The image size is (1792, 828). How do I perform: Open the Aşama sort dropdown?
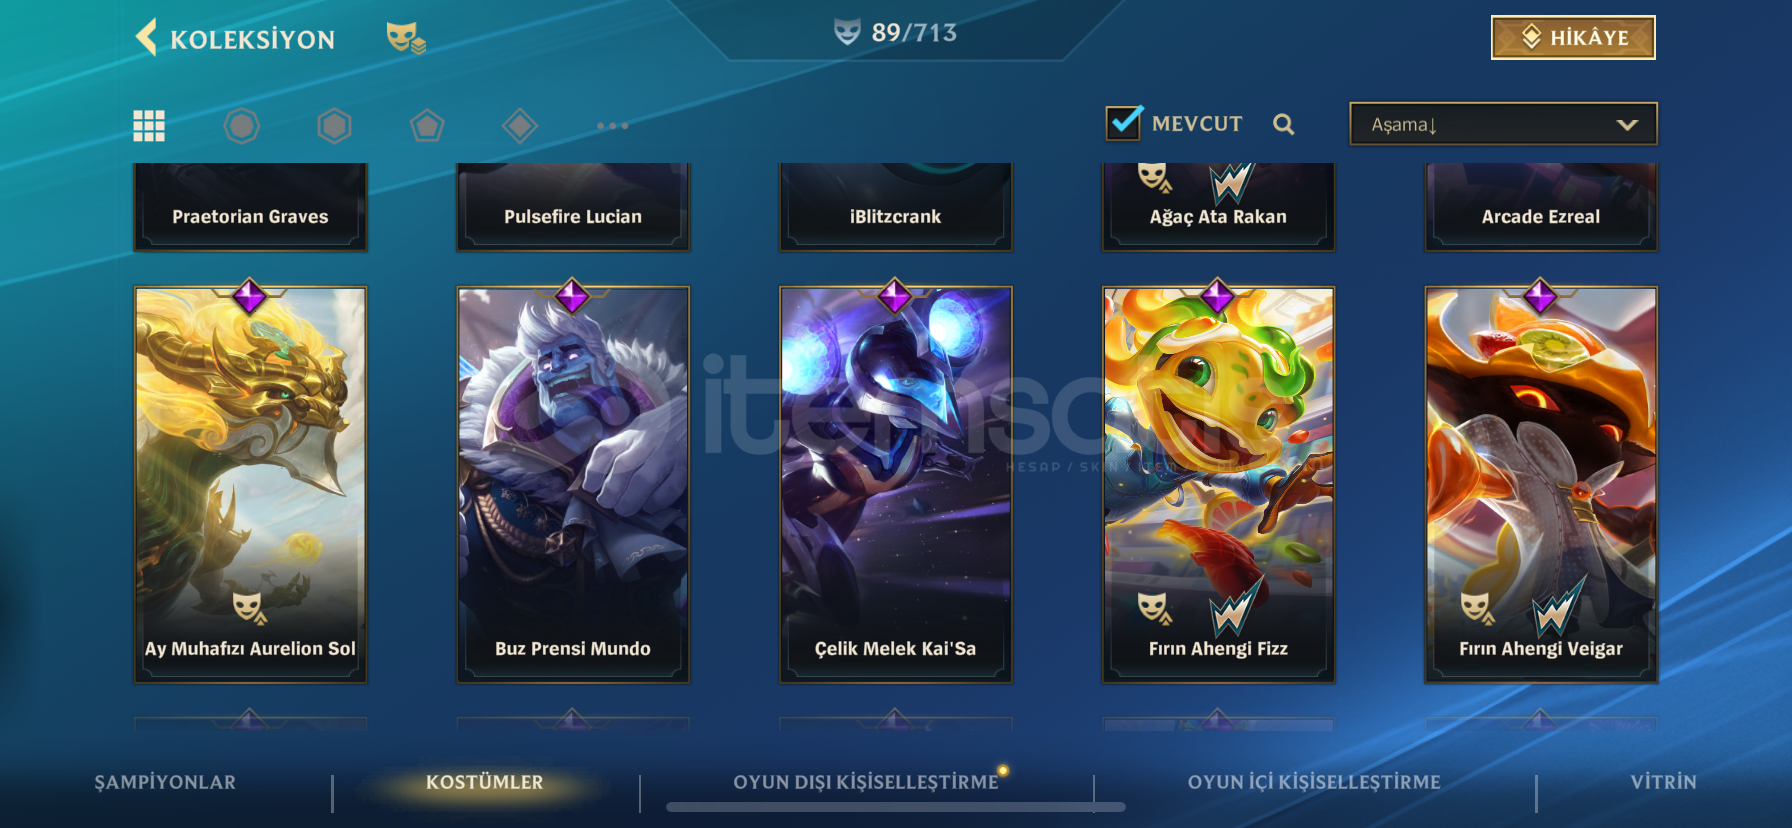1503,124
